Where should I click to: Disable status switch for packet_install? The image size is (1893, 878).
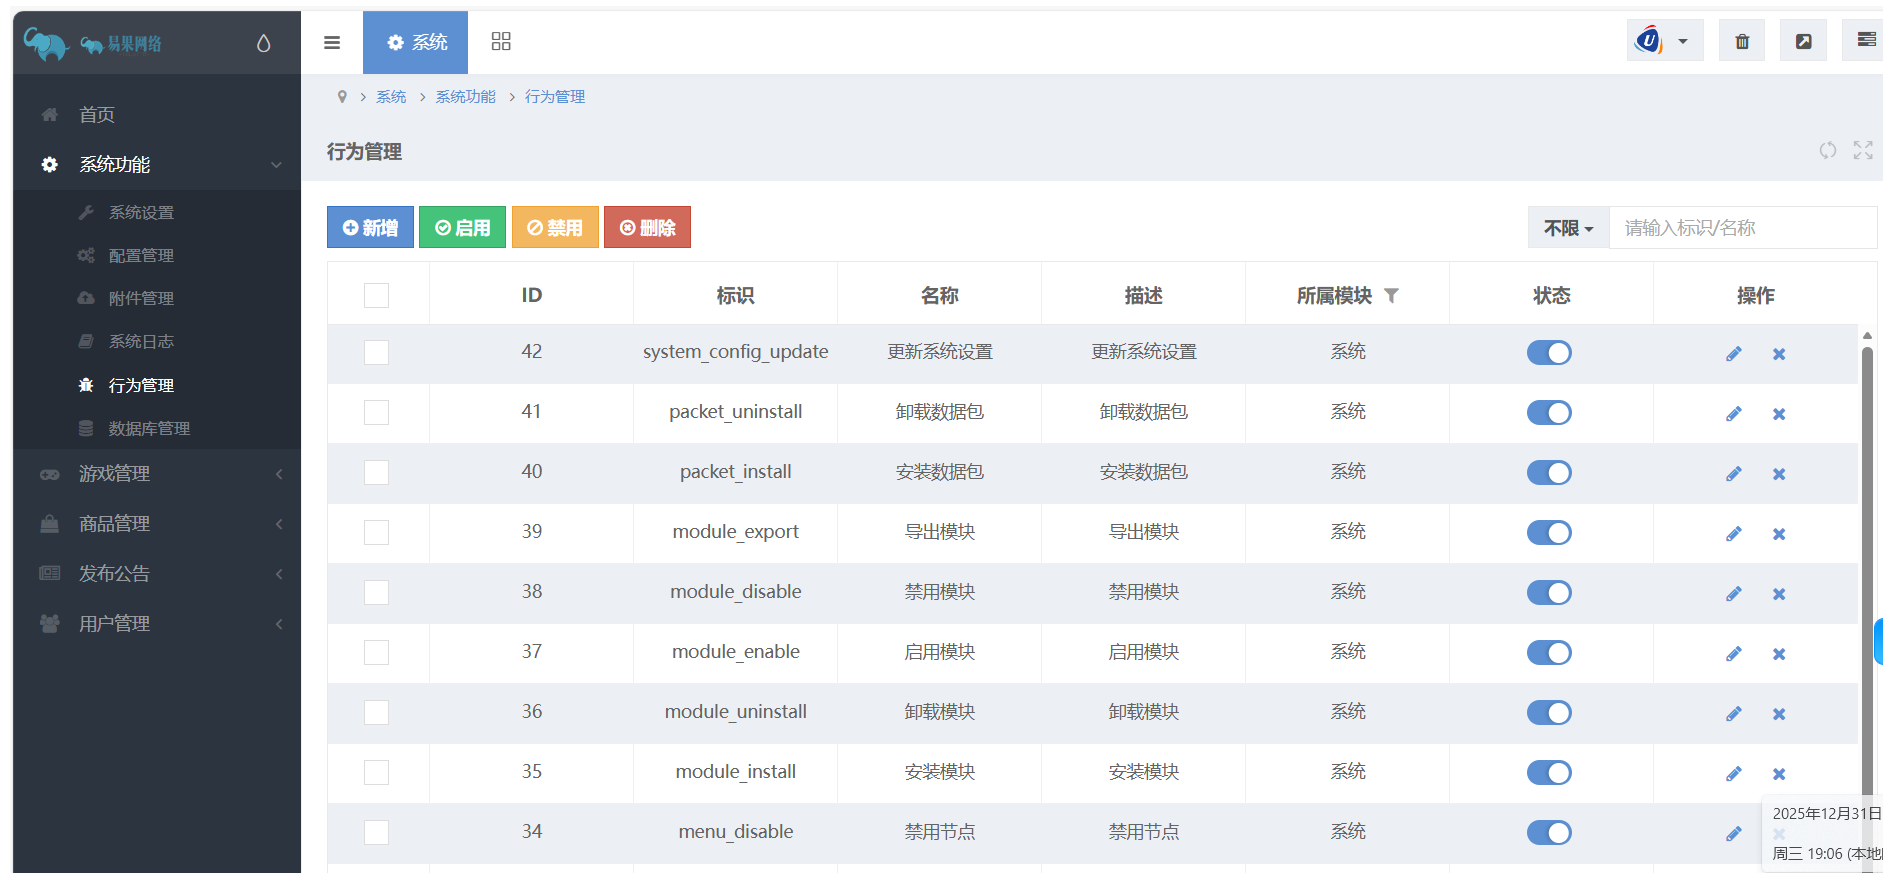[1548, 472]
